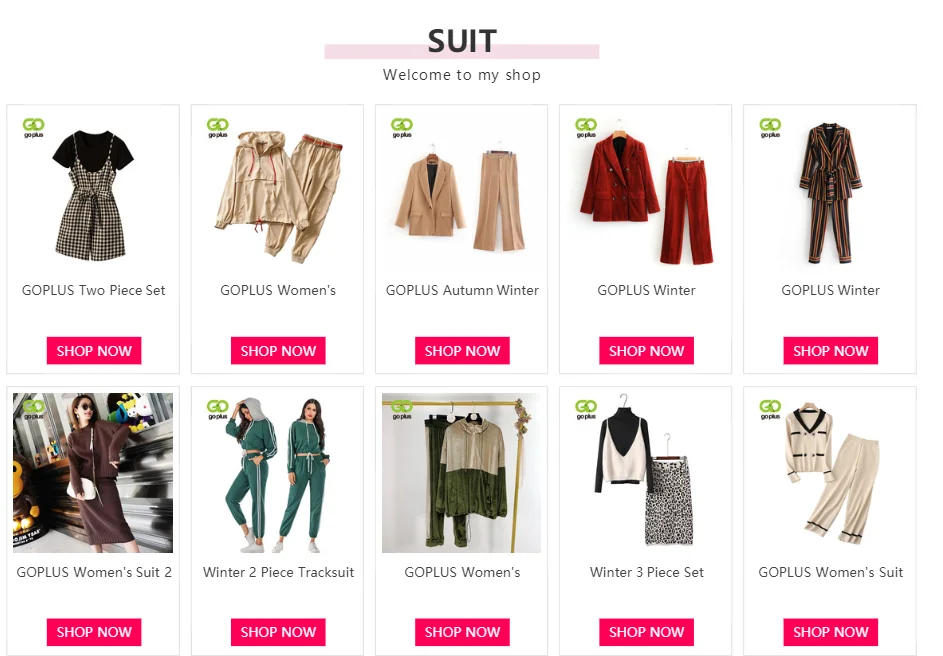Click GOPLUS Women's title under green velvet set
Screen dimensions: 943x656
tap(462, 572)
